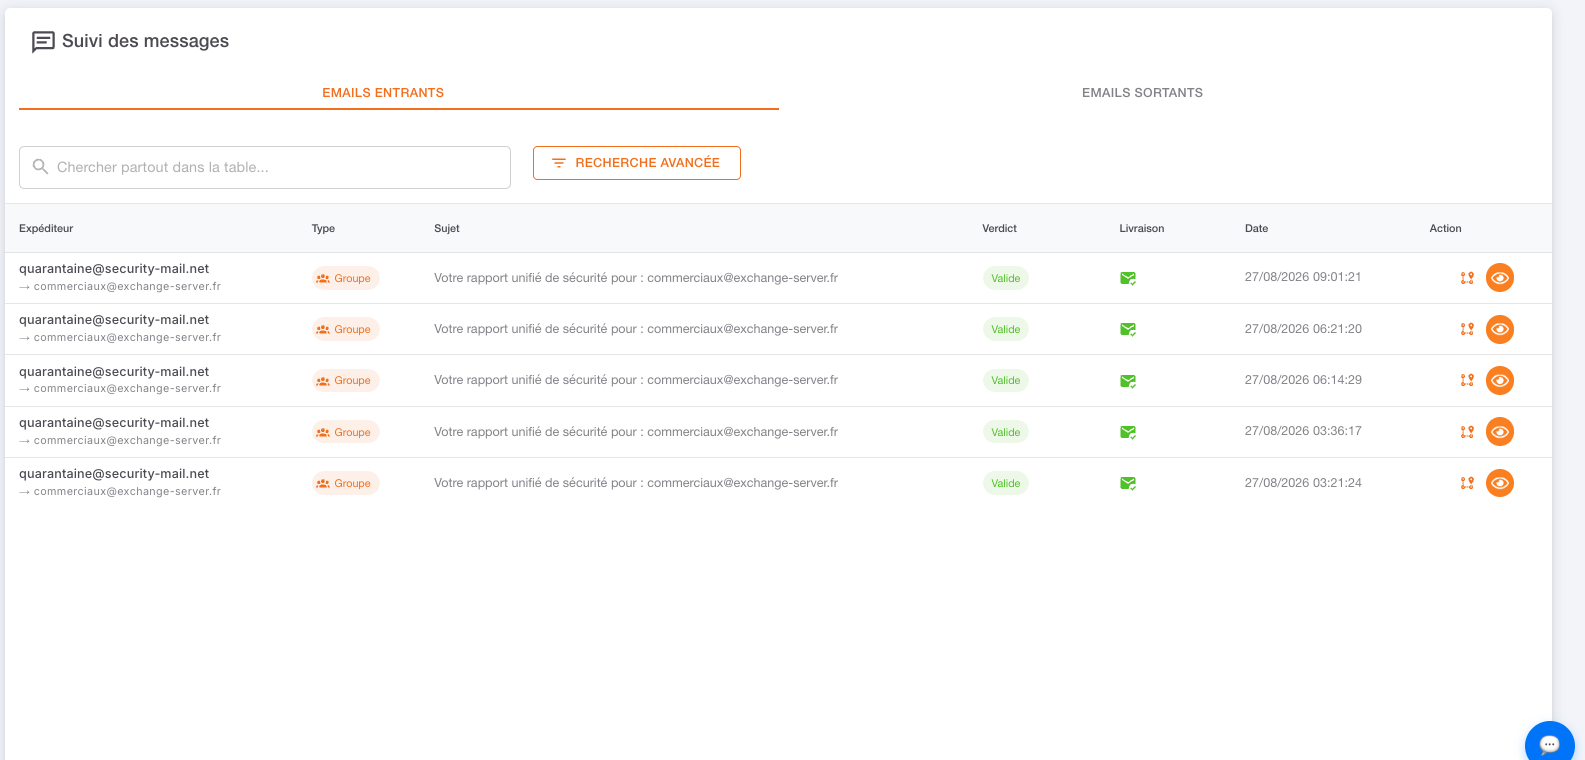This screenshot has height=760, width=1585.
Task: View the email received at 06:21:20
Action: point(1500,329)
